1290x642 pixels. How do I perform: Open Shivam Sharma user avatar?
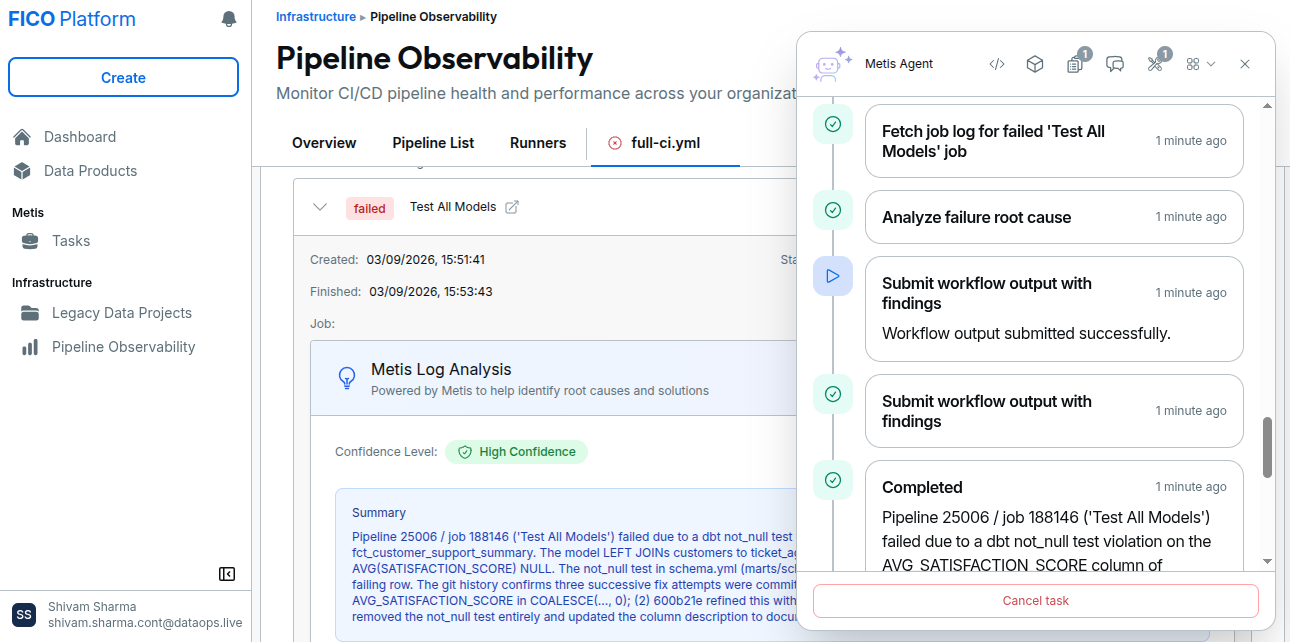tap(23, 614)
